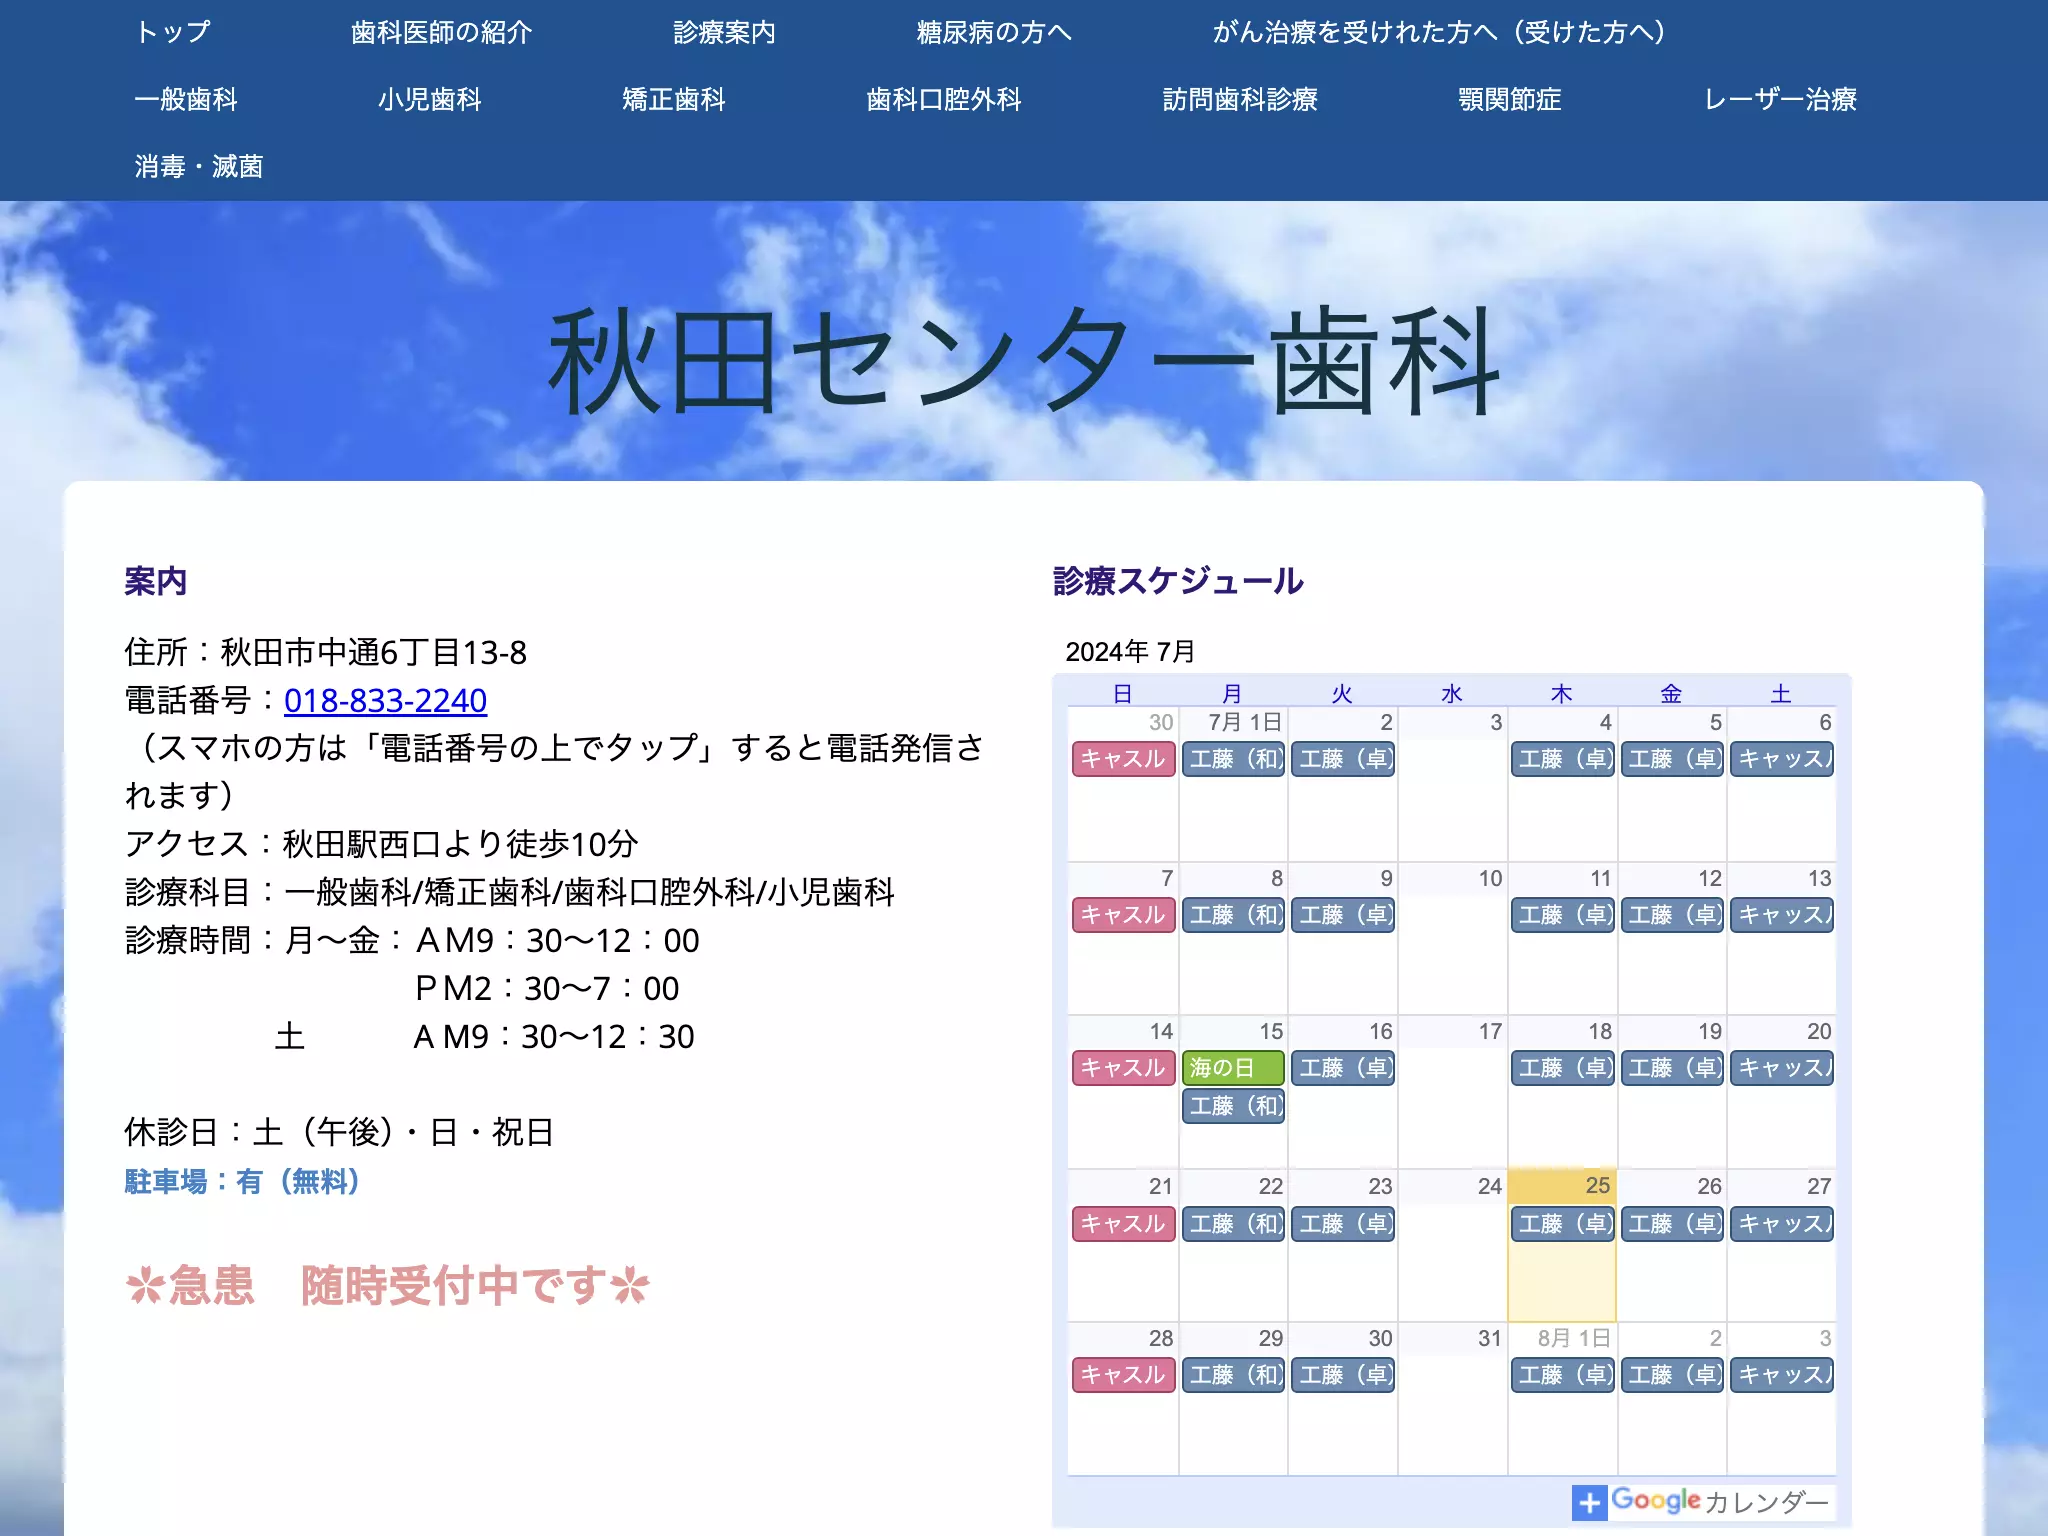Click the date number 31 in calendar
Screen dimensions: 2048x1536
click(1490, 1338)
